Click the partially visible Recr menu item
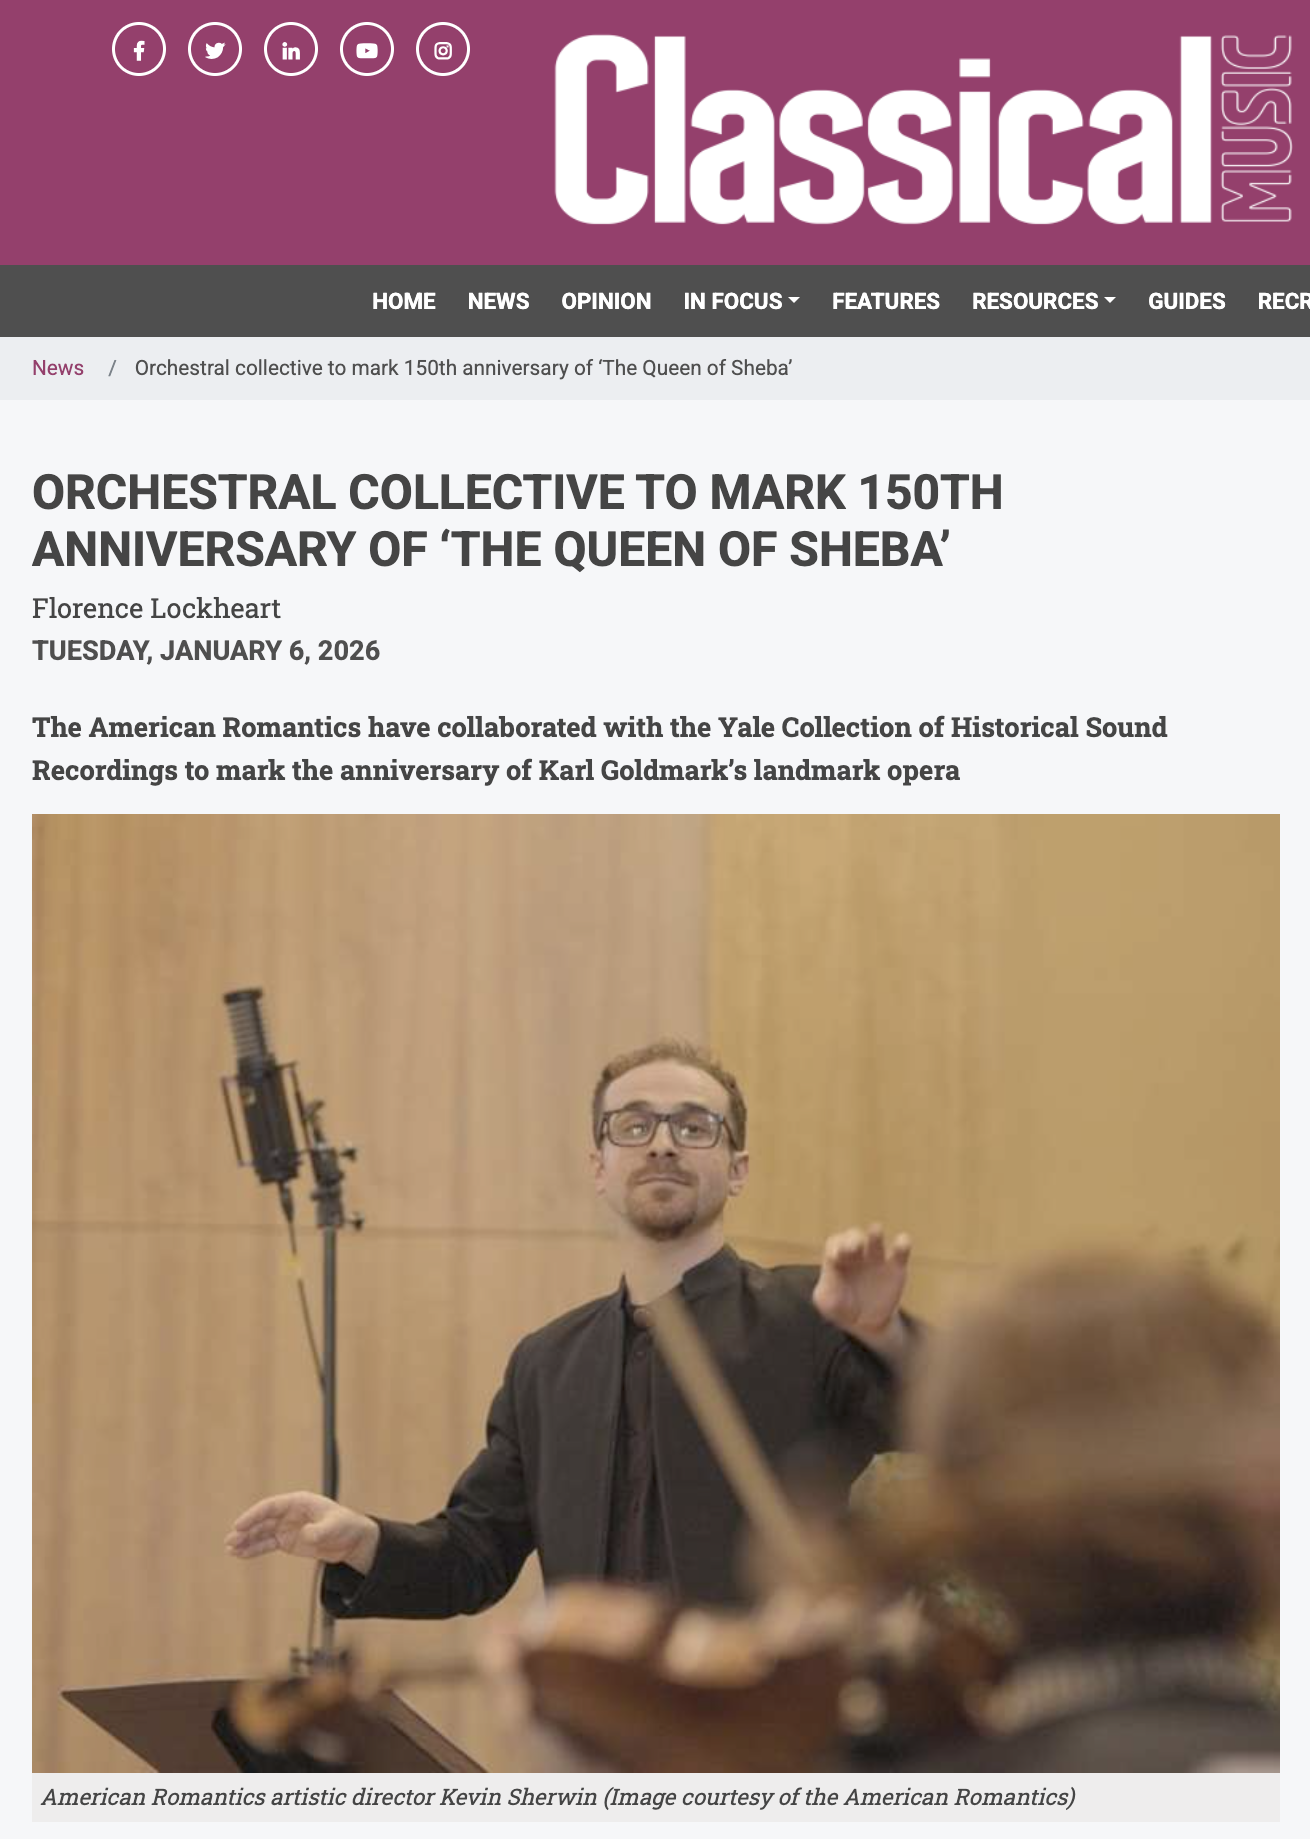This screenshot has width=1310, height=1839. [x=1284, y=301]
